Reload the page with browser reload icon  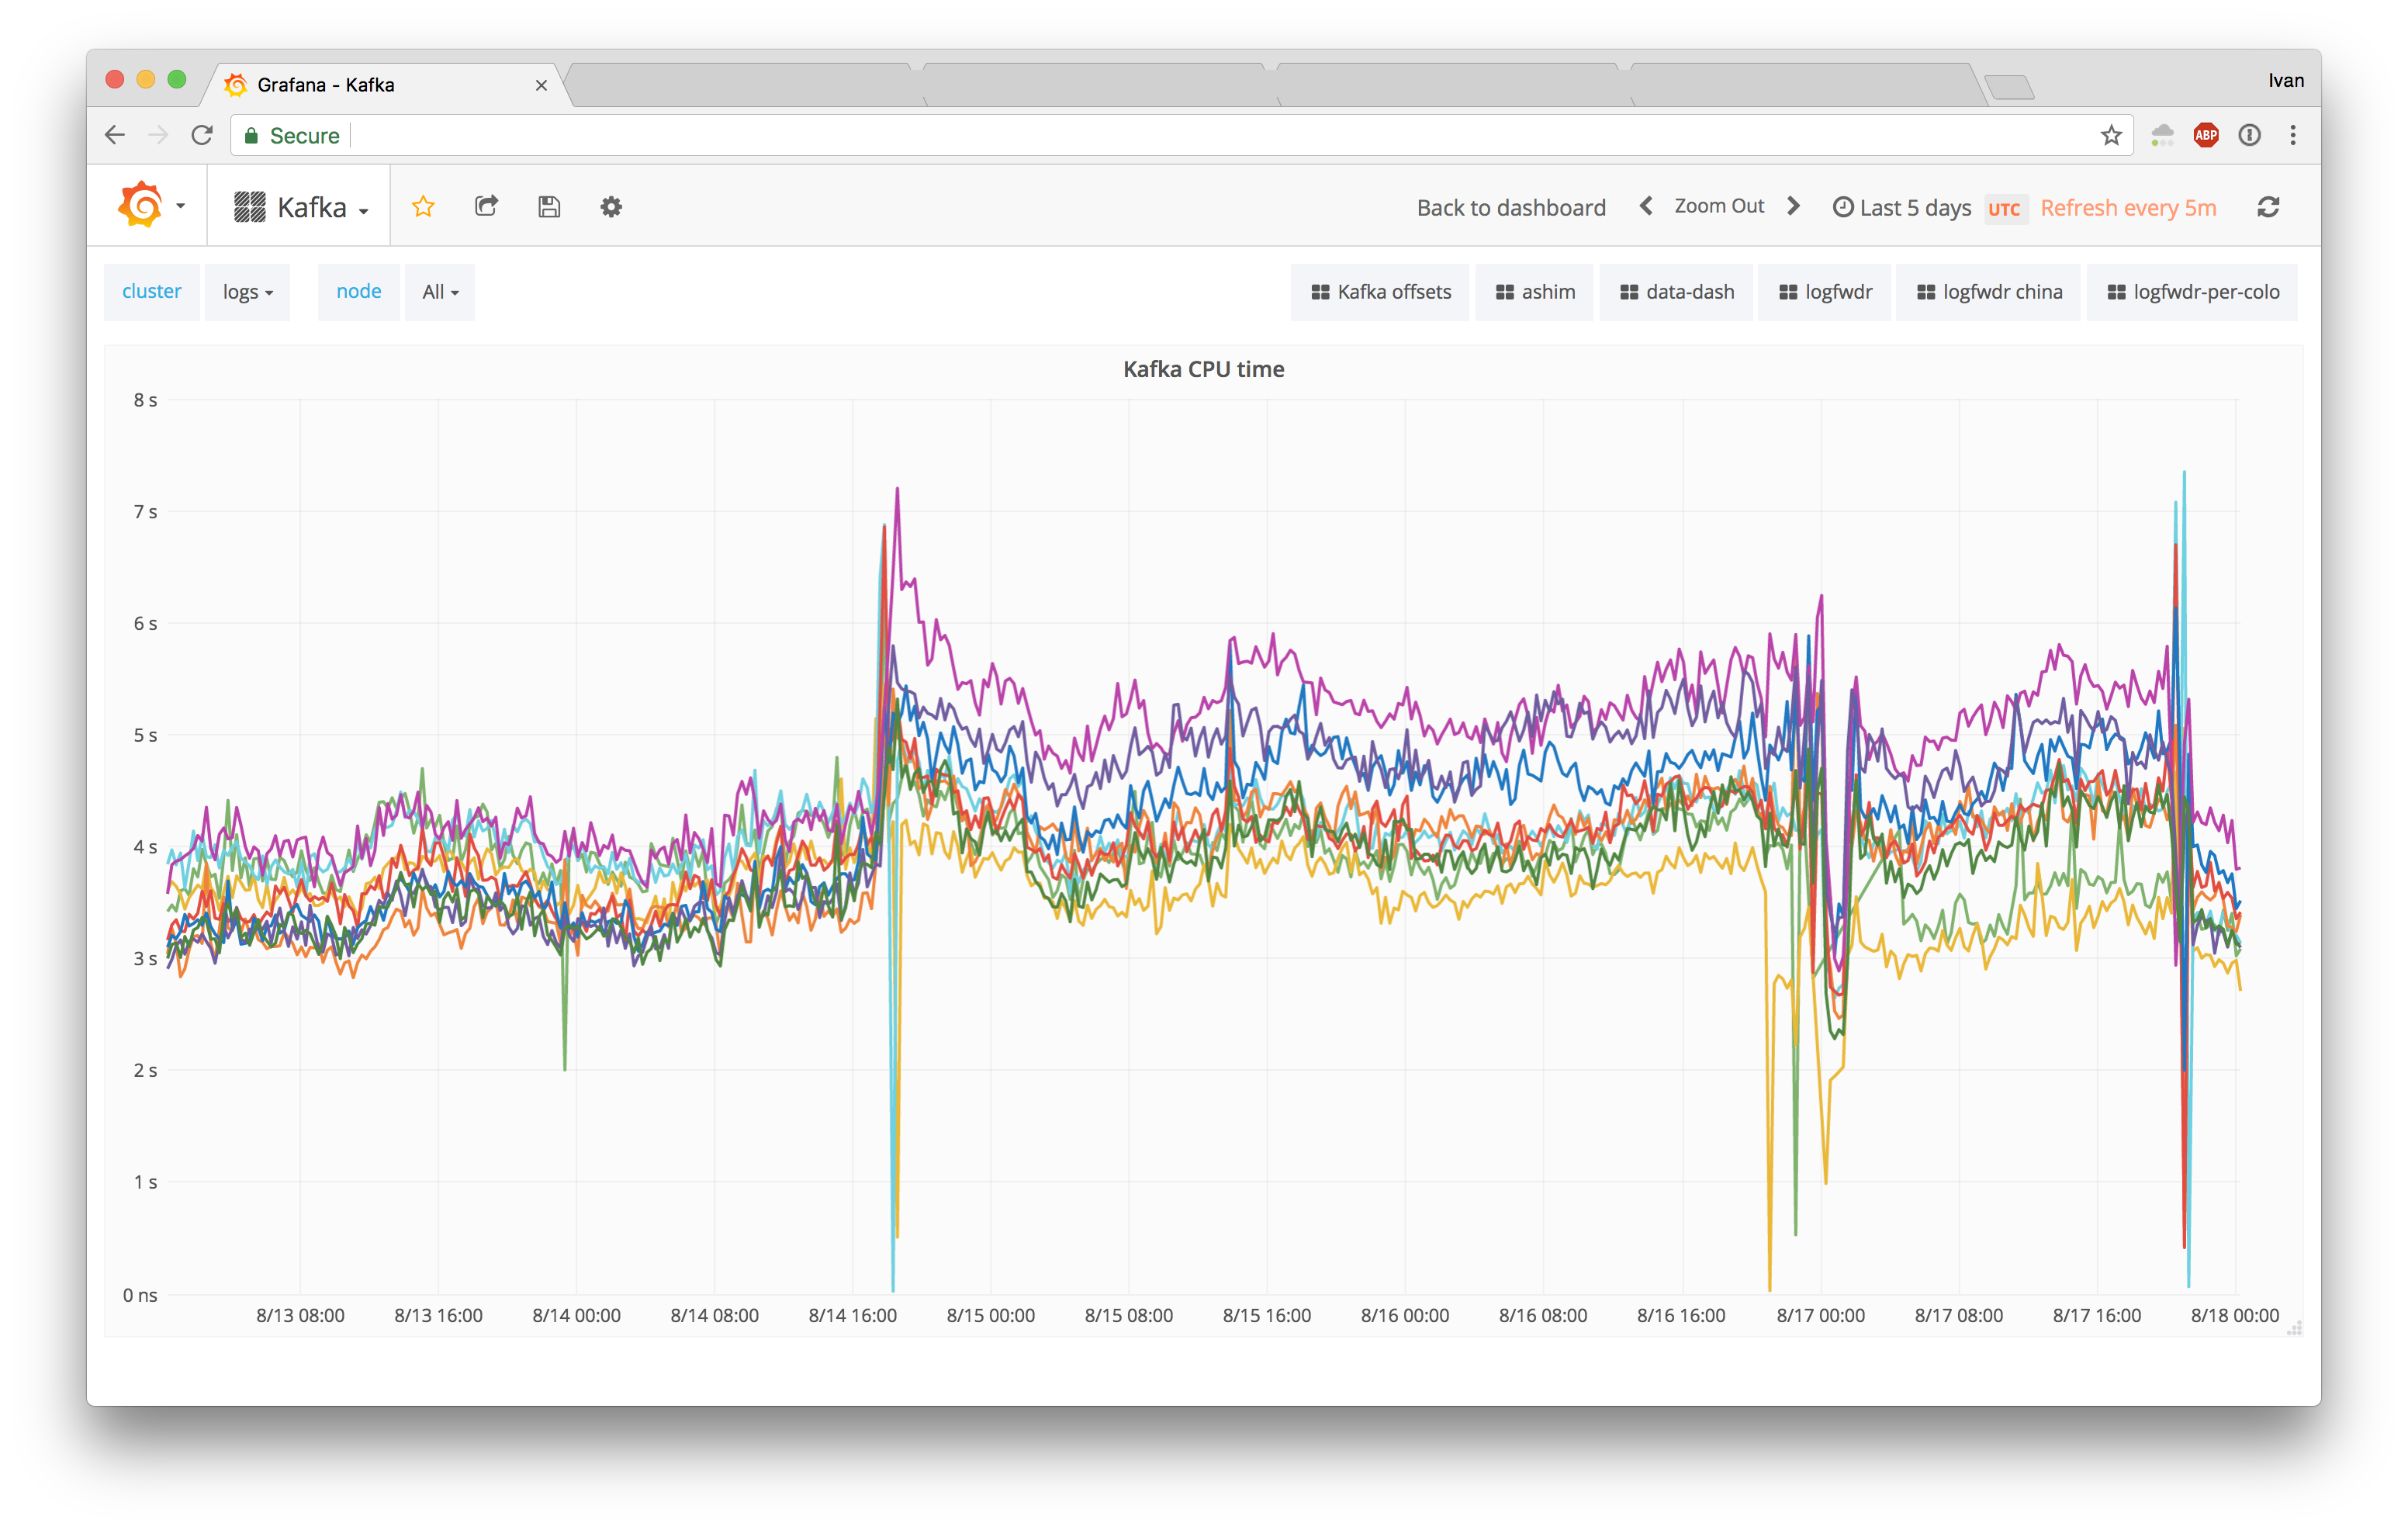202,135
